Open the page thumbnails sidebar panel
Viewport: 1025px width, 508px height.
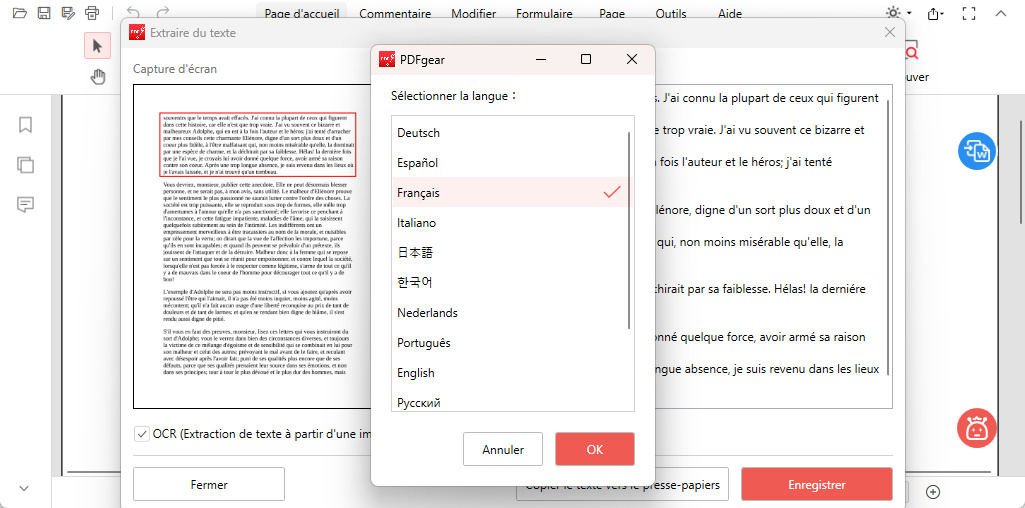[x=25, y=165]
